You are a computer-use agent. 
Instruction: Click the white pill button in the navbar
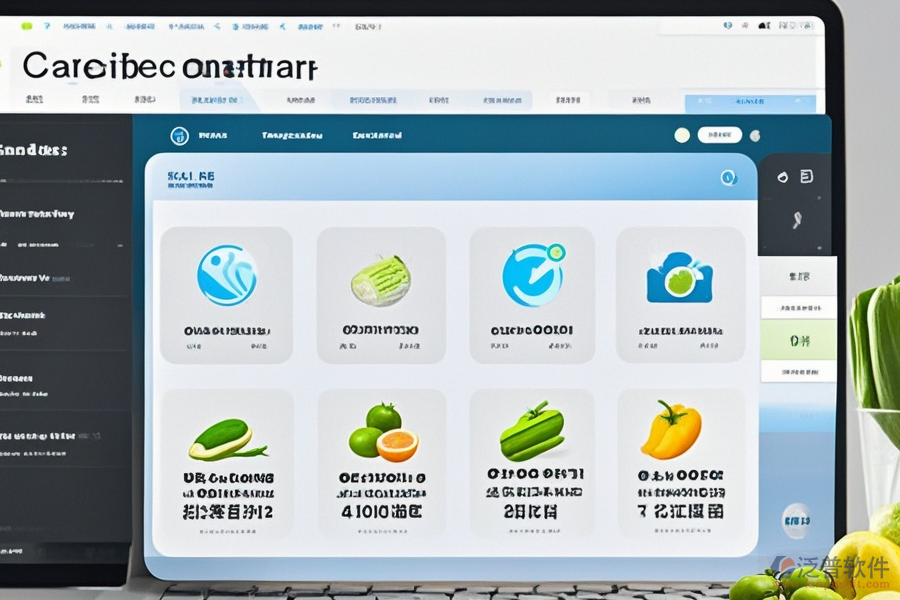coord(719,135)
